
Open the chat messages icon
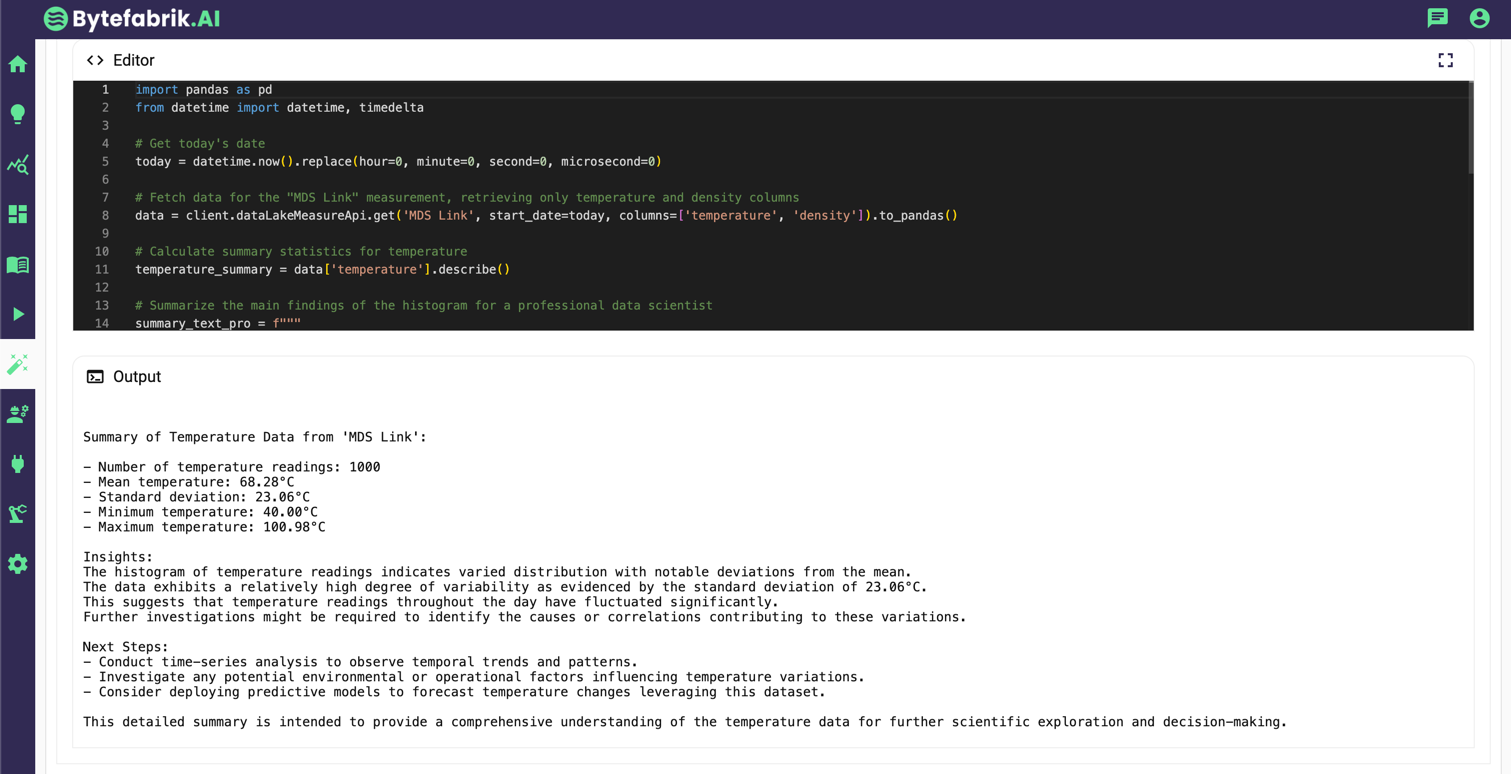coord(1437,18)
